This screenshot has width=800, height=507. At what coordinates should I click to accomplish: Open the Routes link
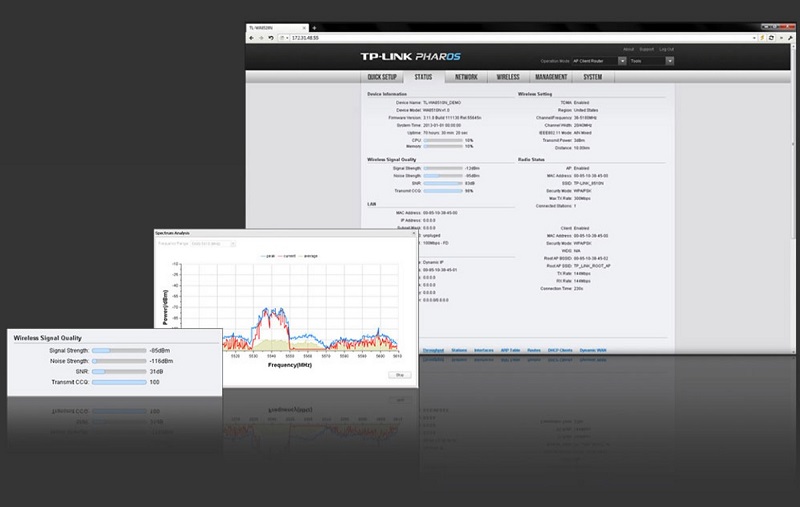534,350
